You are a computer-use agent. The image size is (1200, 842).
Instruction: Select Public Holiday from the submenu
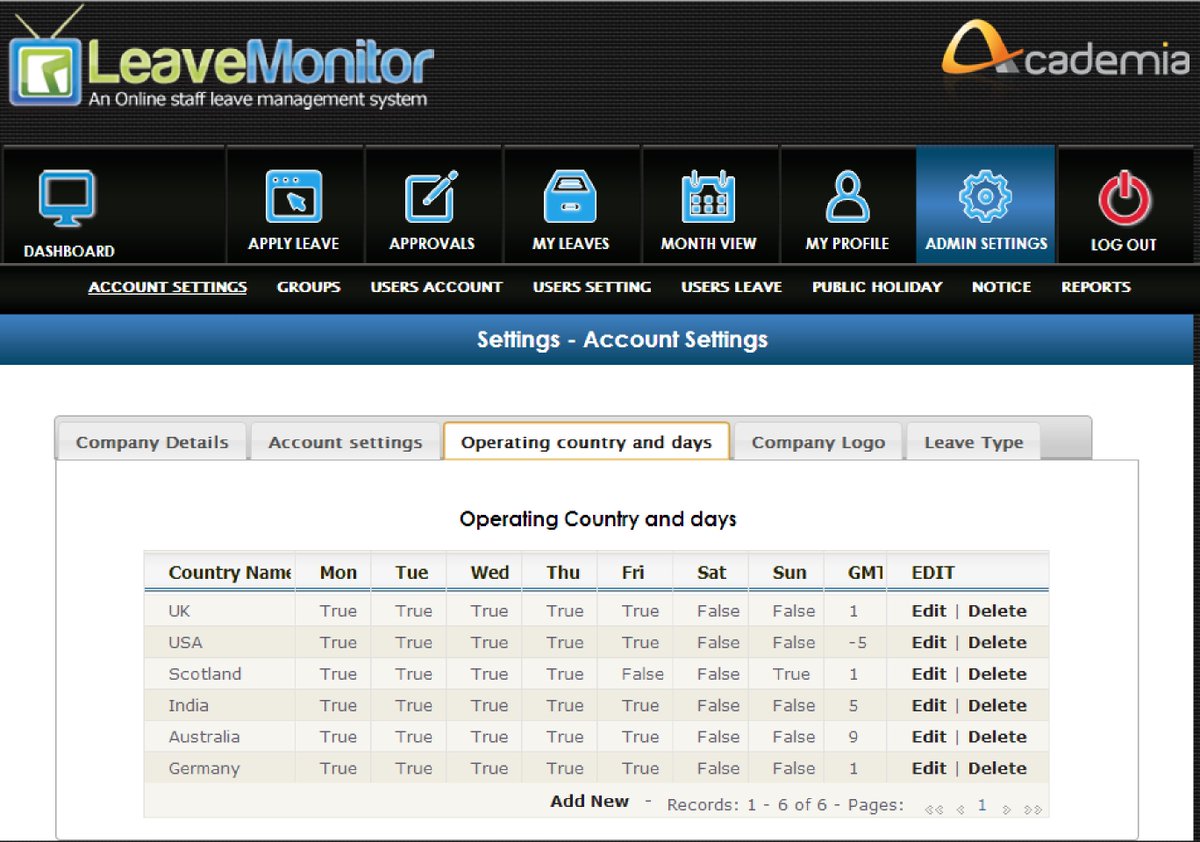pos(877,287)
